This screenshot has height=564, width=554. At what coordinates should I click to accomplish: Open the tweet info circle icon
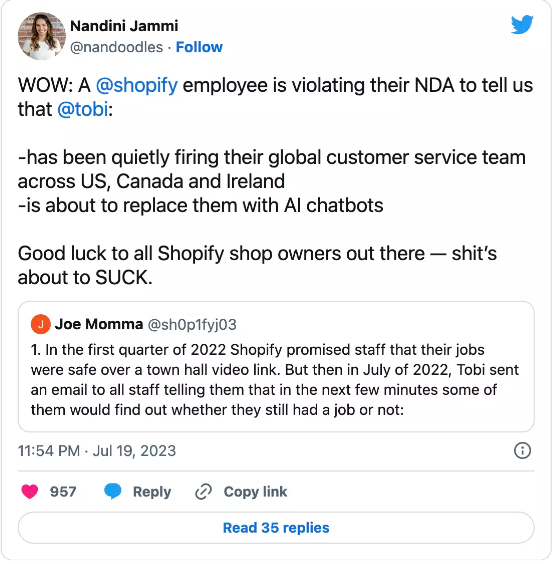pyautogui.click(x=522, y=451)
